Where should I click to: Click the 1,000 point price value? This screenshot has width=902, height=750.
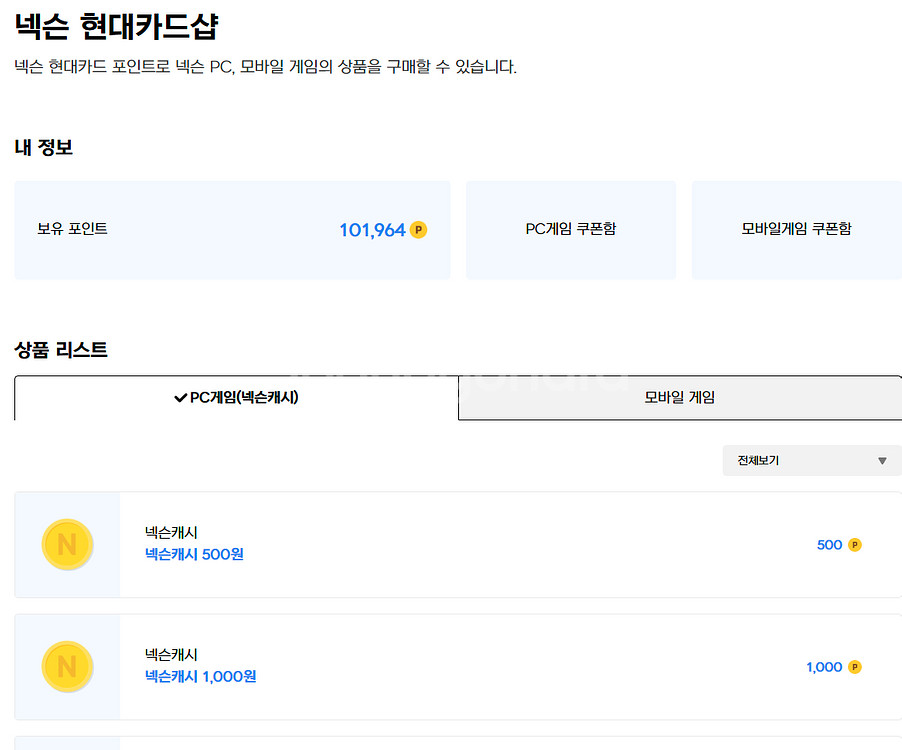[x=824, y=667]
